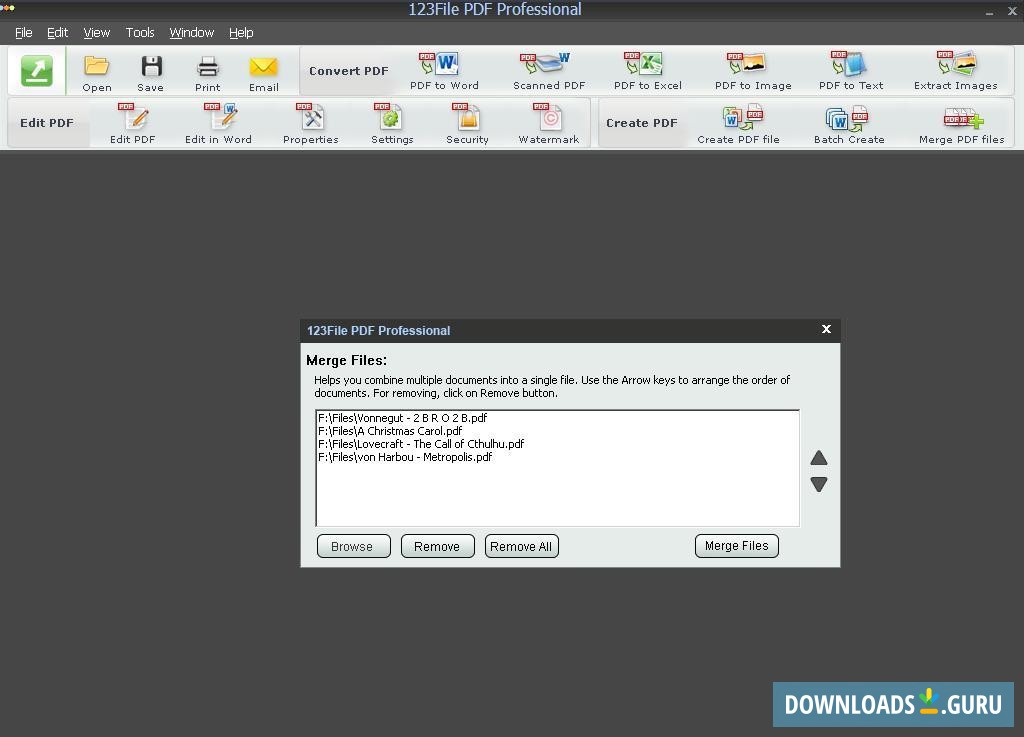The image size is (1024, 737).
Task: Close the Merge Files dialog
Action: click(826, 329)
